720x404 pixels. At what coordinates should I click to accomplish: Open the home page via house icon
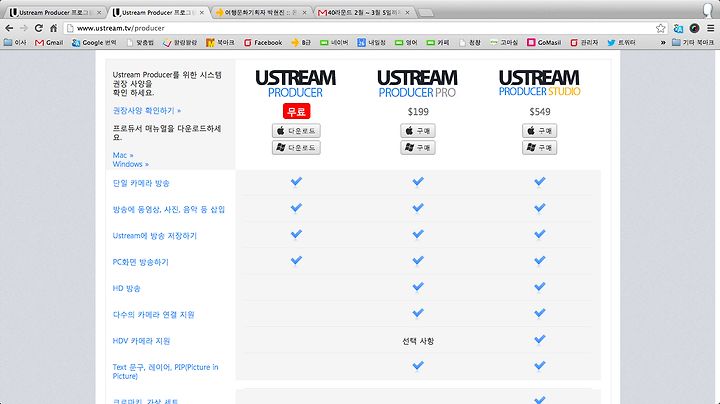pyautogui.click(x=54, y=28)
